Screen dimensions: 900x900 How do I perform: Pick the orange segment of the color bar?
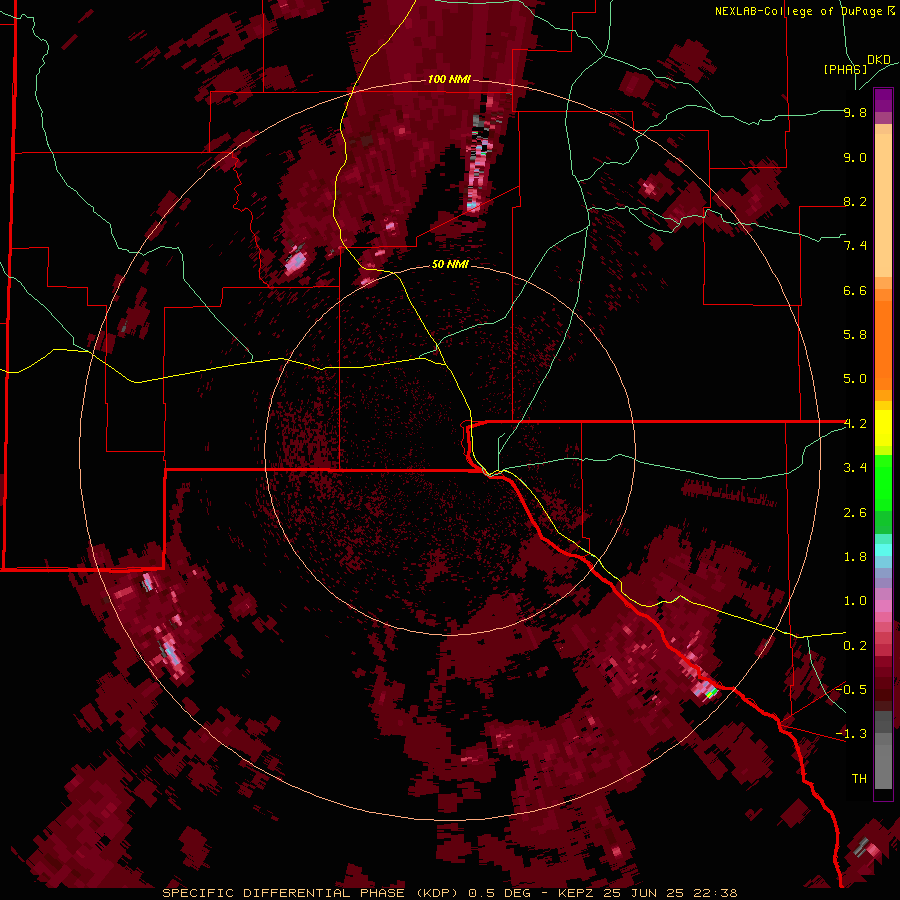click(883, 344)
